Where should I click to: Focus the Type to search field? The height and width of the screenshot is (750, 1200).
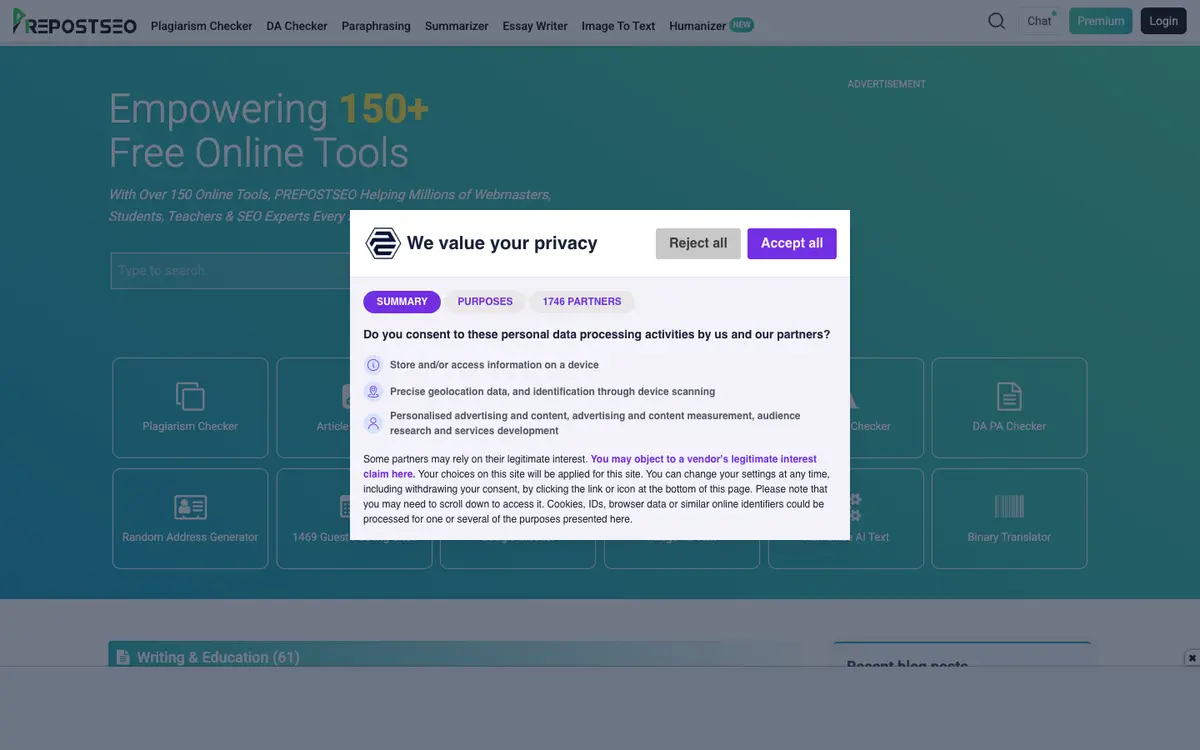230,271
